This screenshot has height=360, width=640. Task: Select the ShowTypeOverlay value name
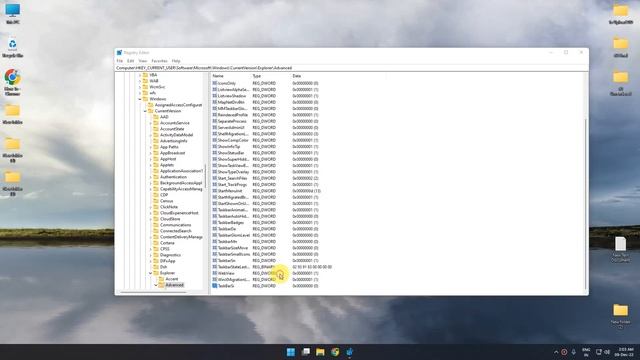tap(233, 172)
